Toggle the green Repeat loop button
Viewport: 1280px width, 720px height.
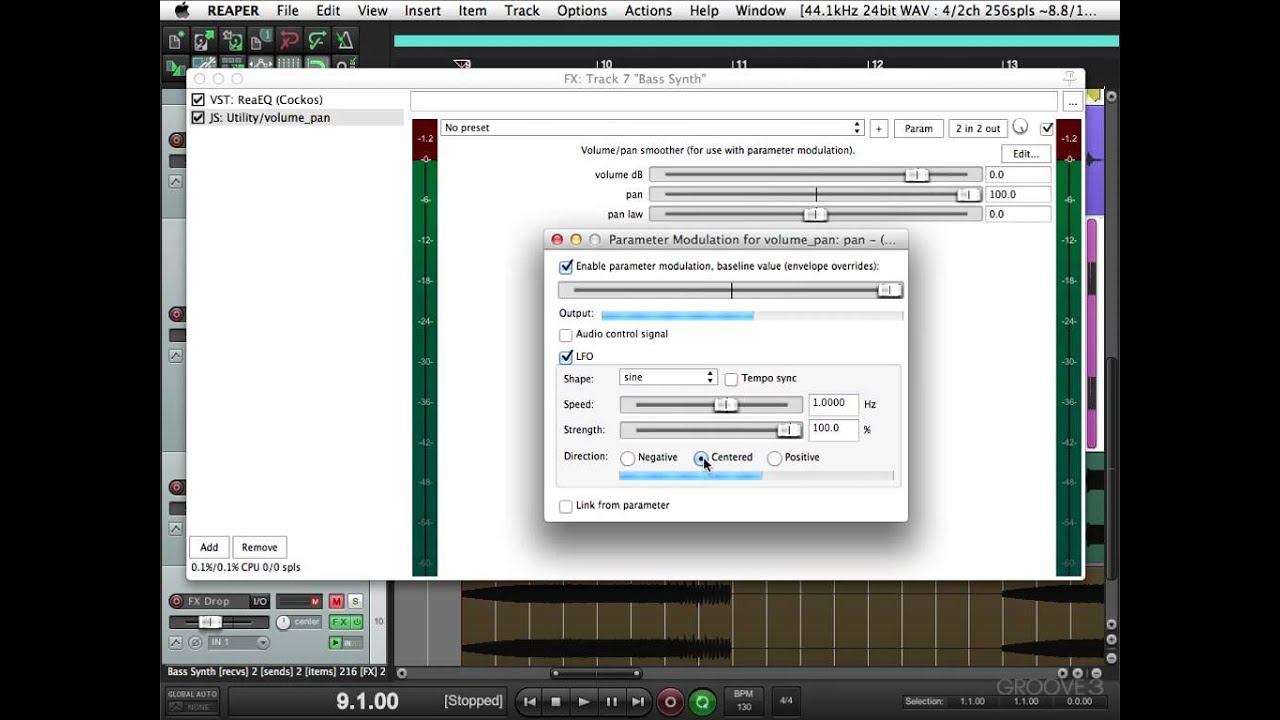(x=703, y=702)
